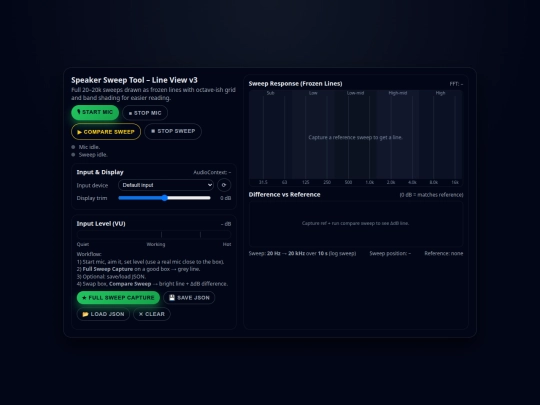This screenshot has height=405, width=540.
Task: Click the Input Level VU meter bar
Action: 154,235
